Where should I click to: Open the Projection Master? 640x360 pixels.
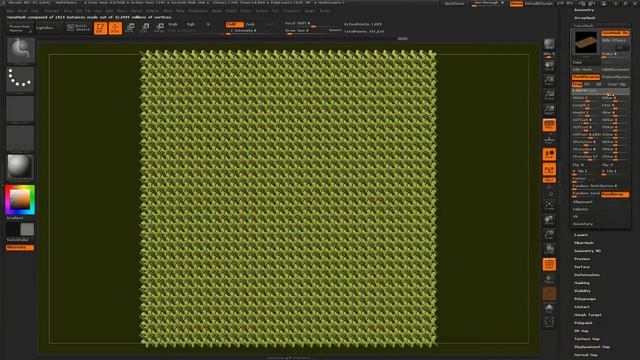[x=20, y=28]
